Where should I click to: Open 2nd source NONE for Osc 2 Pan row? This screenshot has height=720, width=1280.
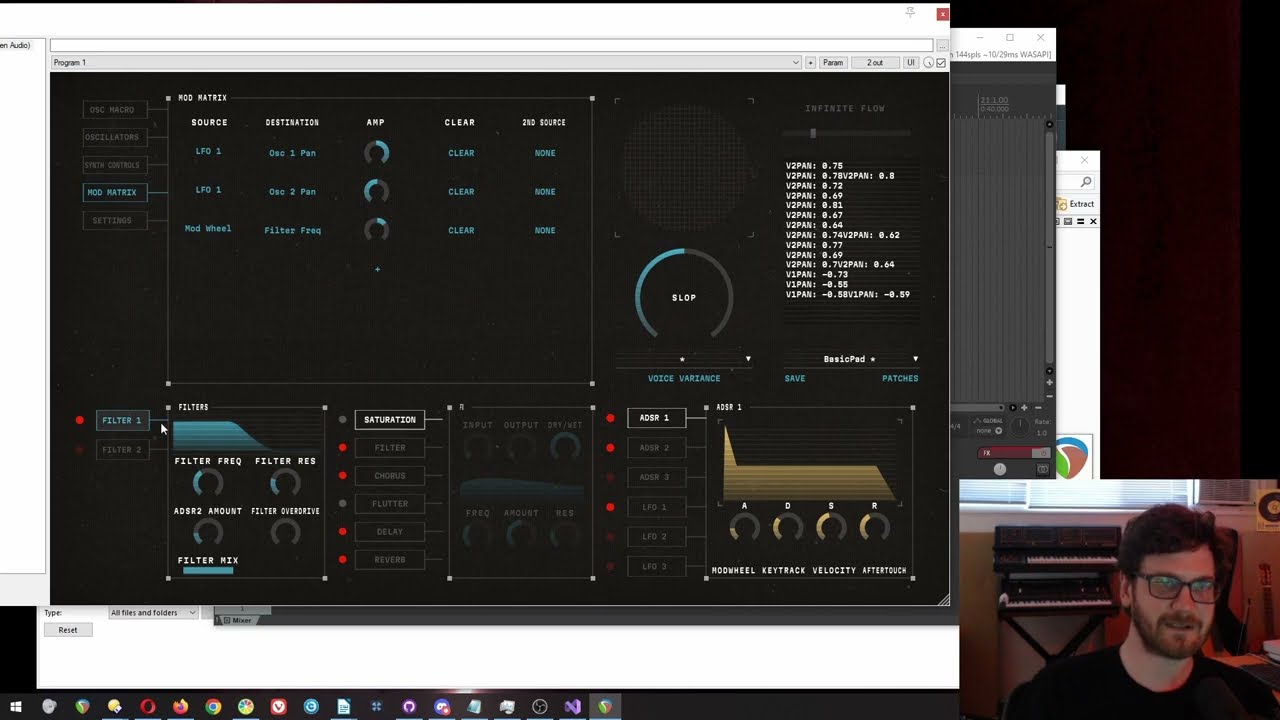[x=545, y=191]
